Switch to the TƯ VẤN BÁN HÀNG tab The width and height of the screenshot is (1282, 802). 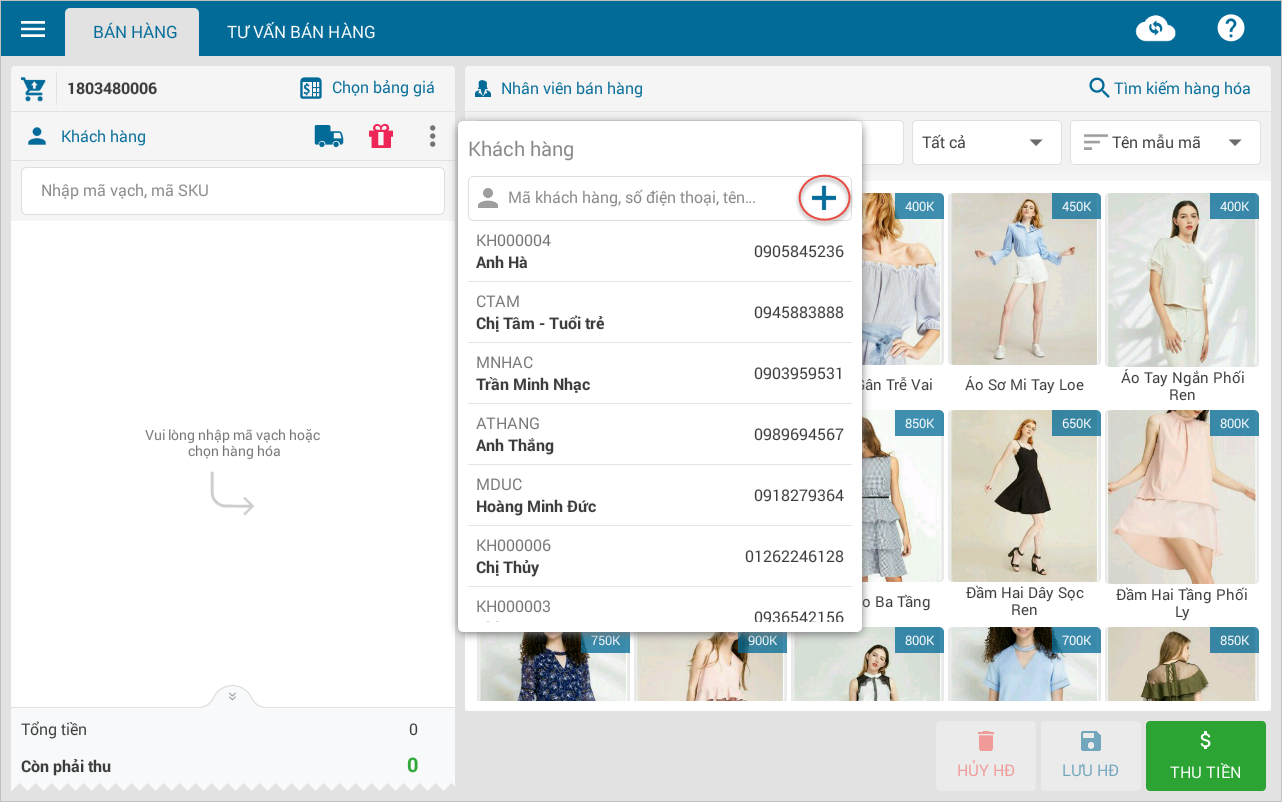(x=301, y=32)
